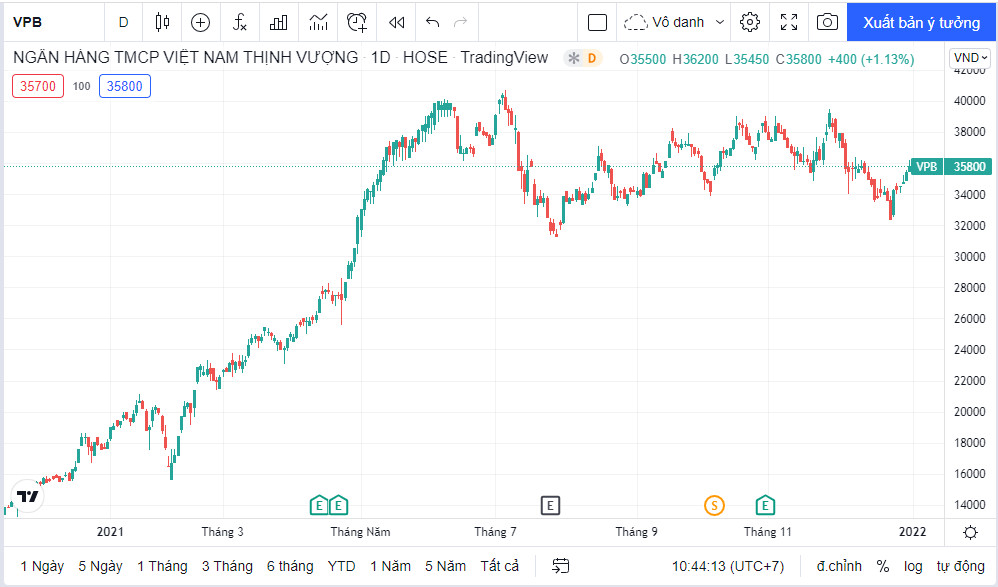Click the second earnings E marker near Tháng Năm
Viewport: 998px width, 587px height.
click(x=338, y=506)
